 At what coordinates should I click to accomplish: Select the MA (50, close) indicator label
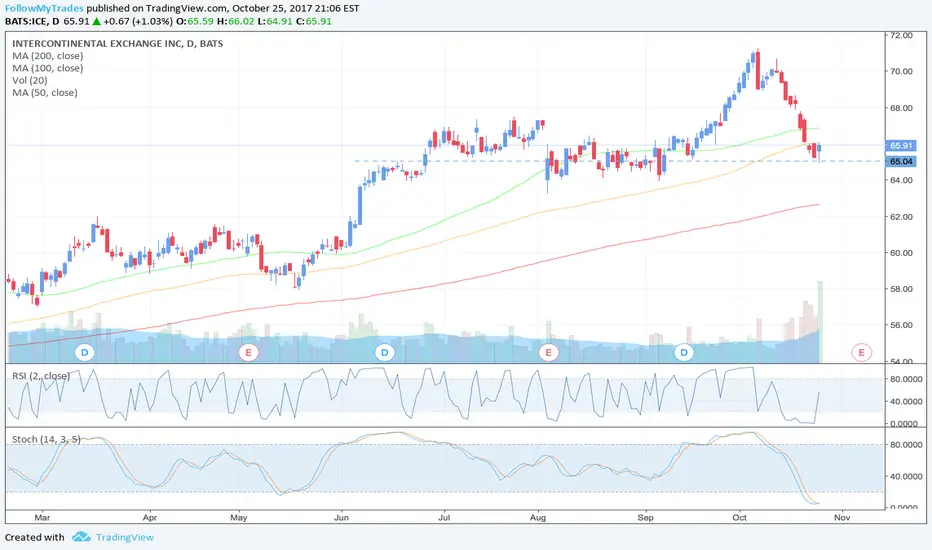[45, 93]
